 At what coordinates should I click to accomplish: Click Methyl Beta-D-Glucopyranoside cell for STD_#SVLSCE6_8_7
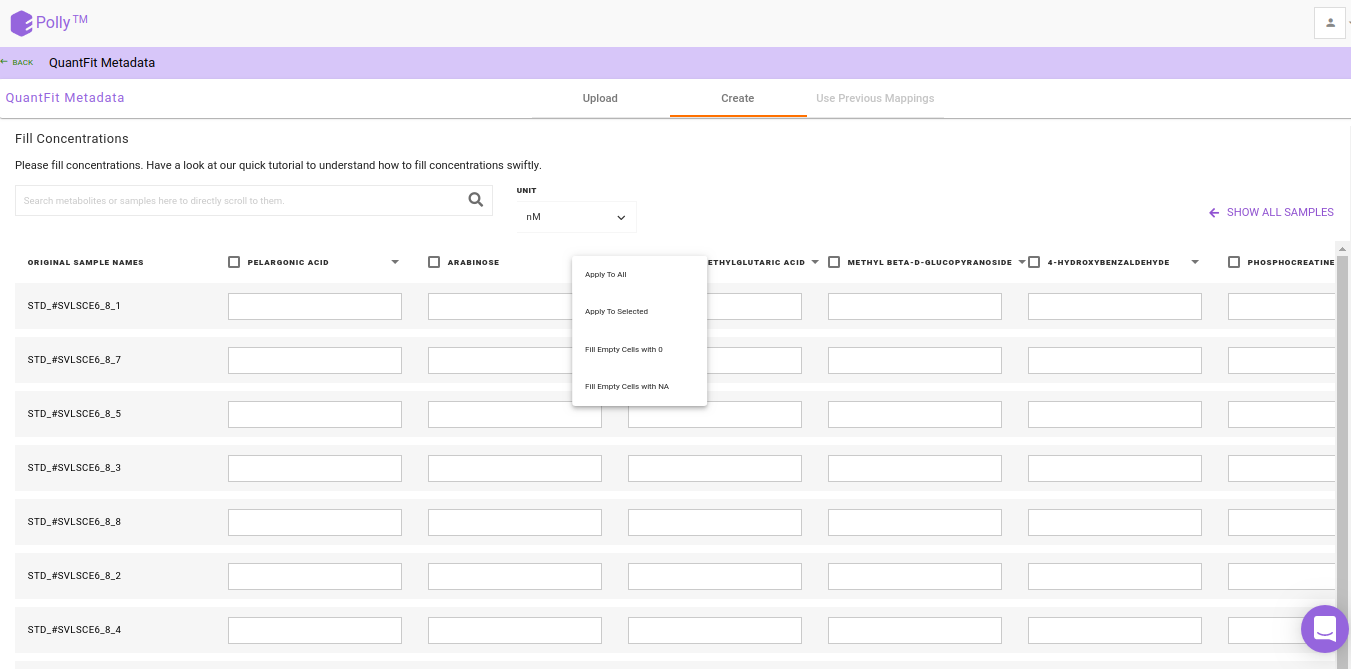pyautogui.click(x=915, y=360)
